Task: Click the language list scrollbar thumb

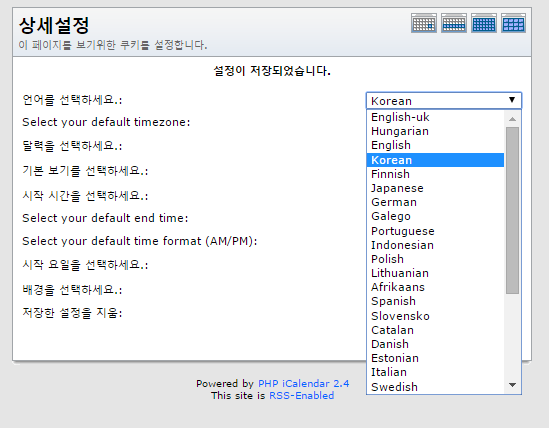Action: [x=512, y=210]
